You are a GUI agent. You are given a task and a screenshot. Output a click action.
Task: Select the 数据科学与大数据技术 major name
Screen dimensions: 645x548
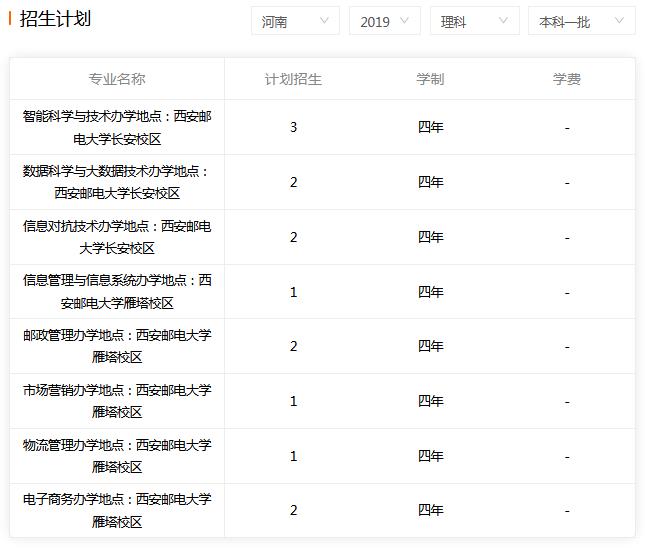point(117,182)
